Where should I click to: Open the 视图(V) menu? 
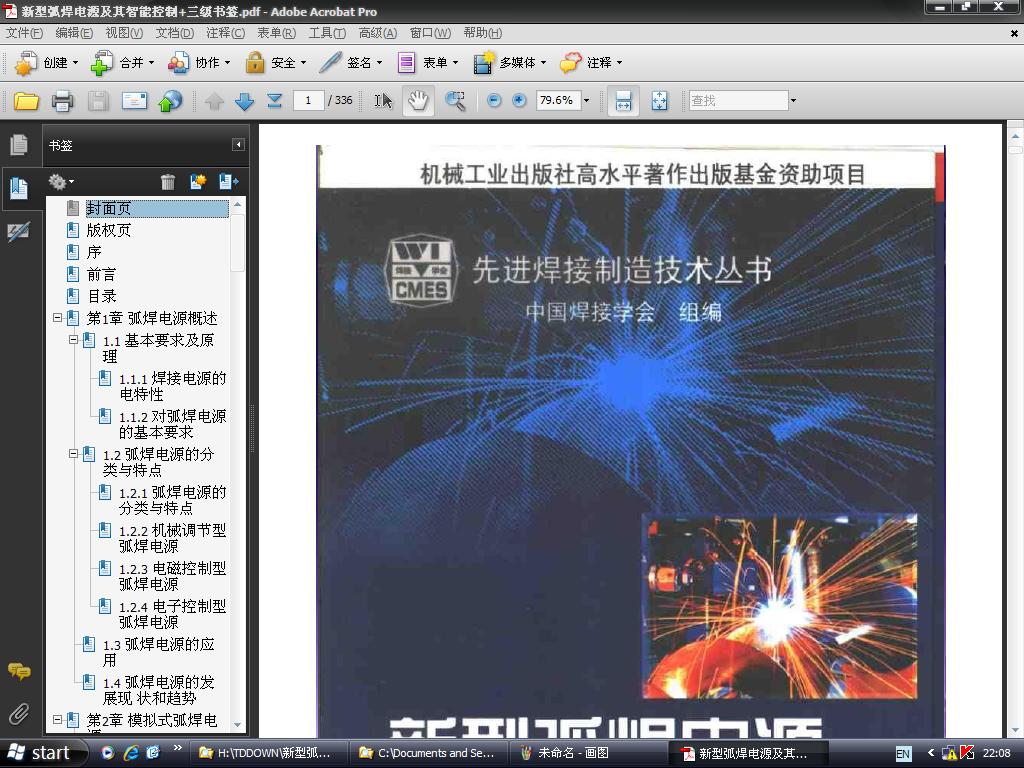(124, 33)
